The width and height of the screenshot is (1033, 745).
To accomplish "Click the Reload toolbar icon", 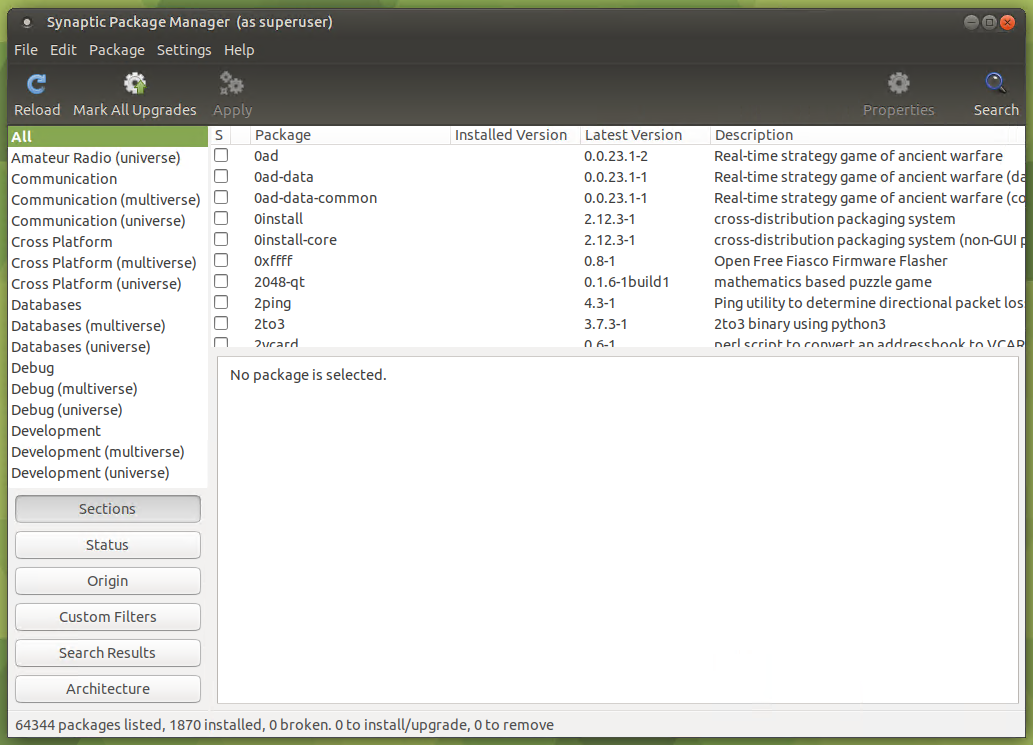I will [36, 84].
